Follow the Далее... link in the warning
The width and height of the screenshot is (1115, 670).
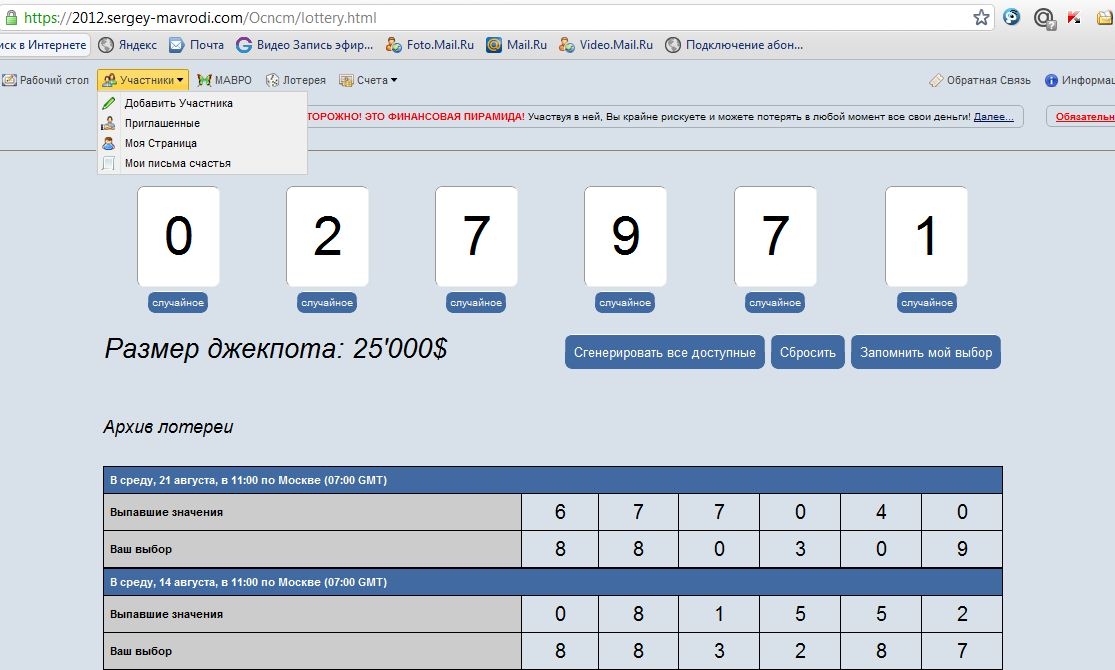pyautogui.click(x=993, y=117)
